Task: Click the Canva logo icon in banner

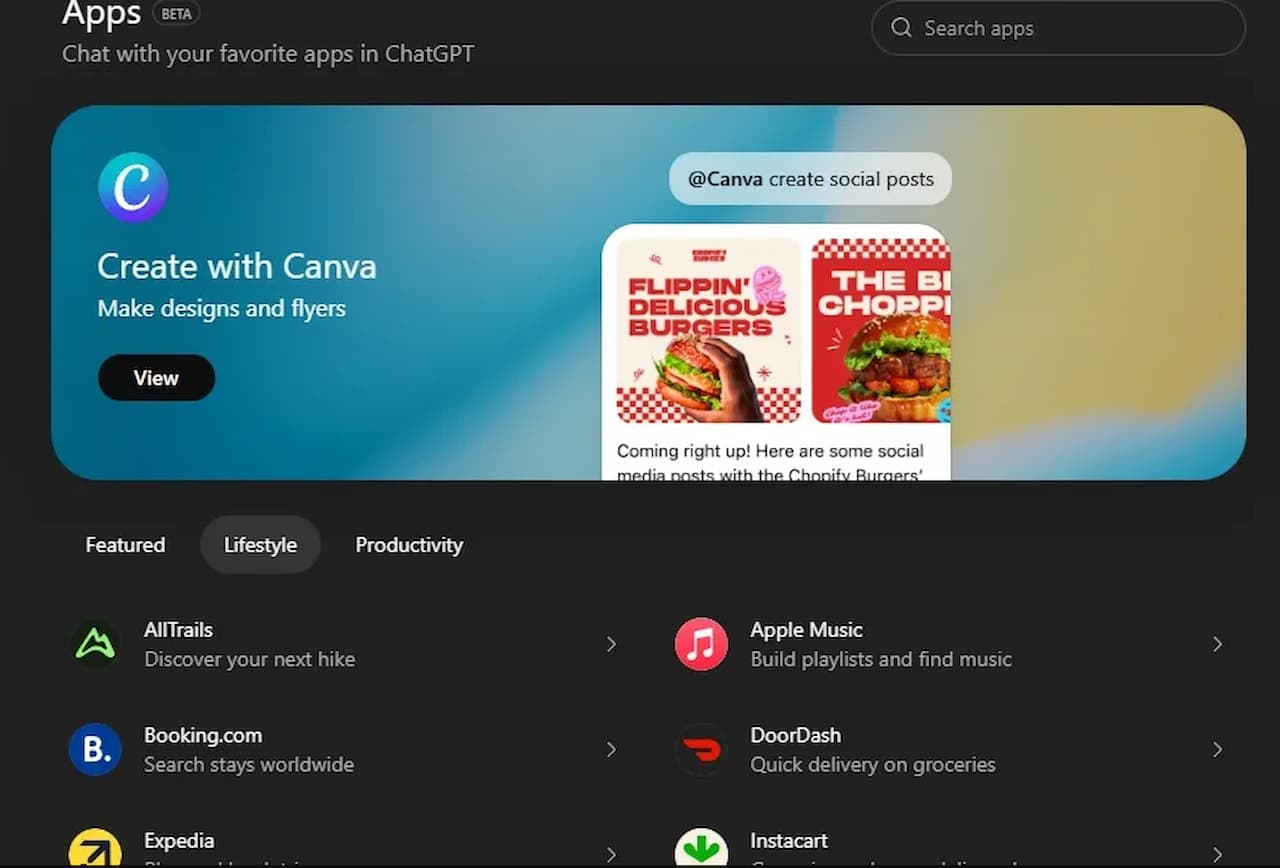Action: (133, 187)
